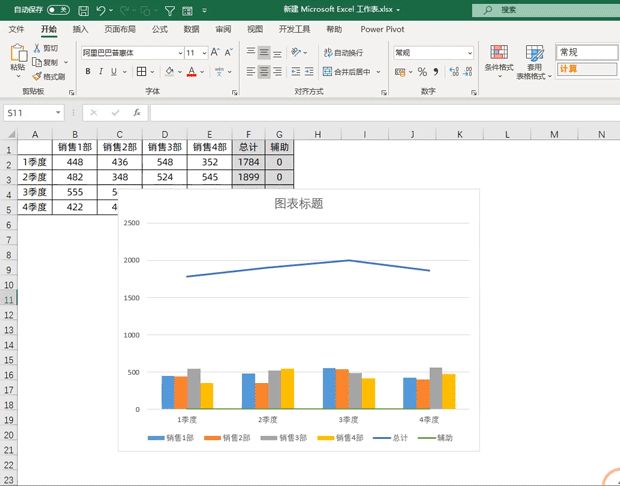The image size is (620, 486).
Task: Click the Undo arrow icon
Action: [102, 10]
